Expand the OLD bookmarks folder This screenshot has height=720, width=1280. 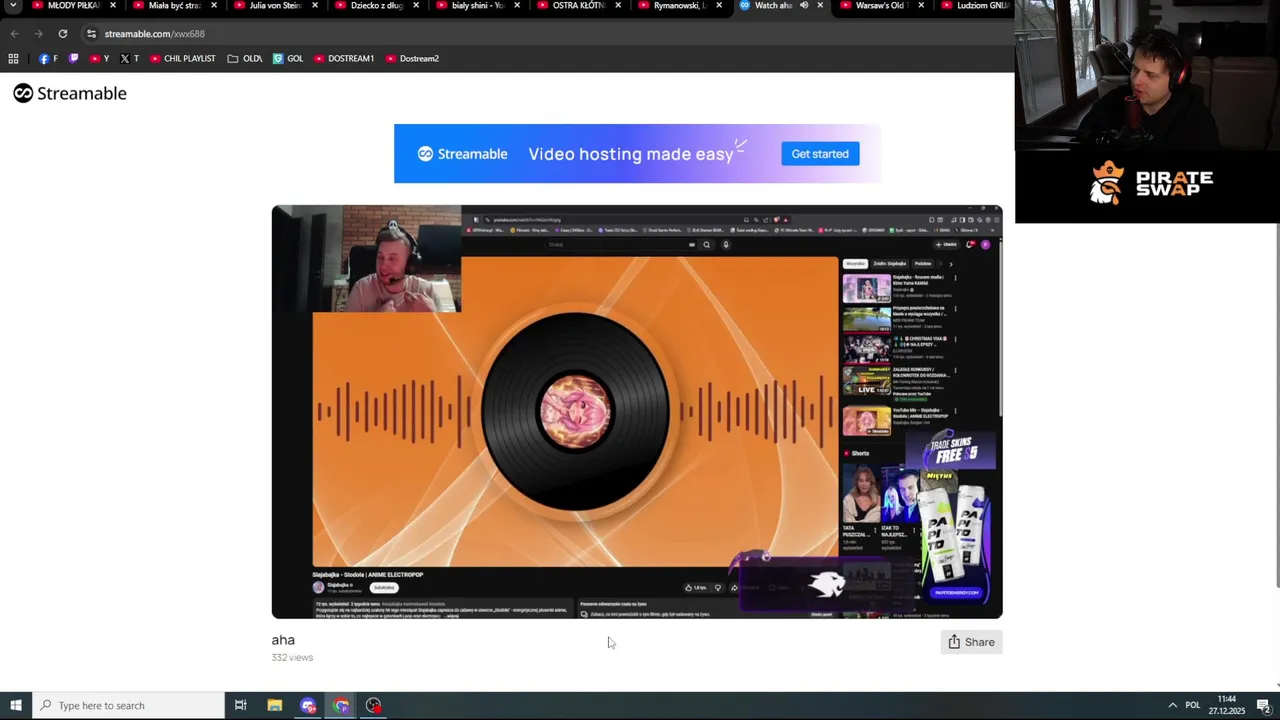[245, 59]
